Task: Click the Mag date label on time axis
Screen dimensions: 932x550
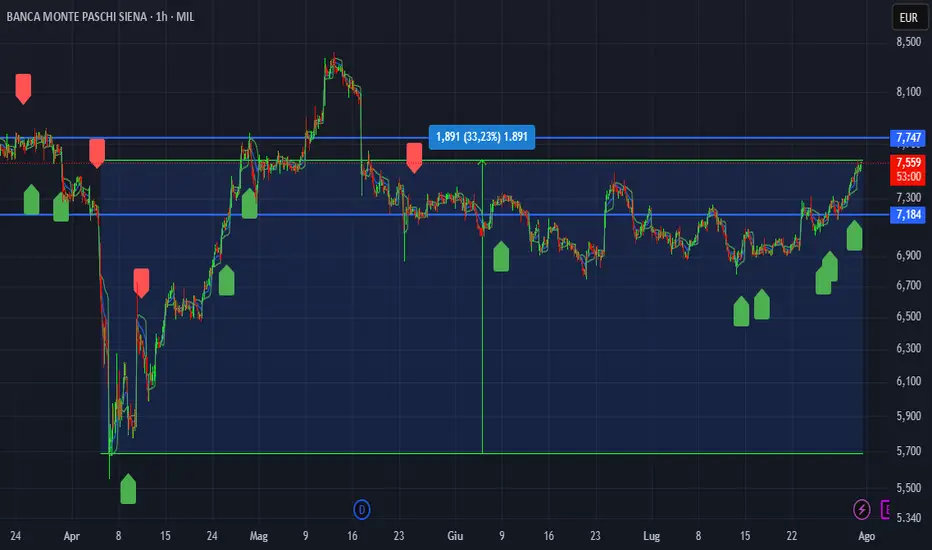Action: coord(259,536)
